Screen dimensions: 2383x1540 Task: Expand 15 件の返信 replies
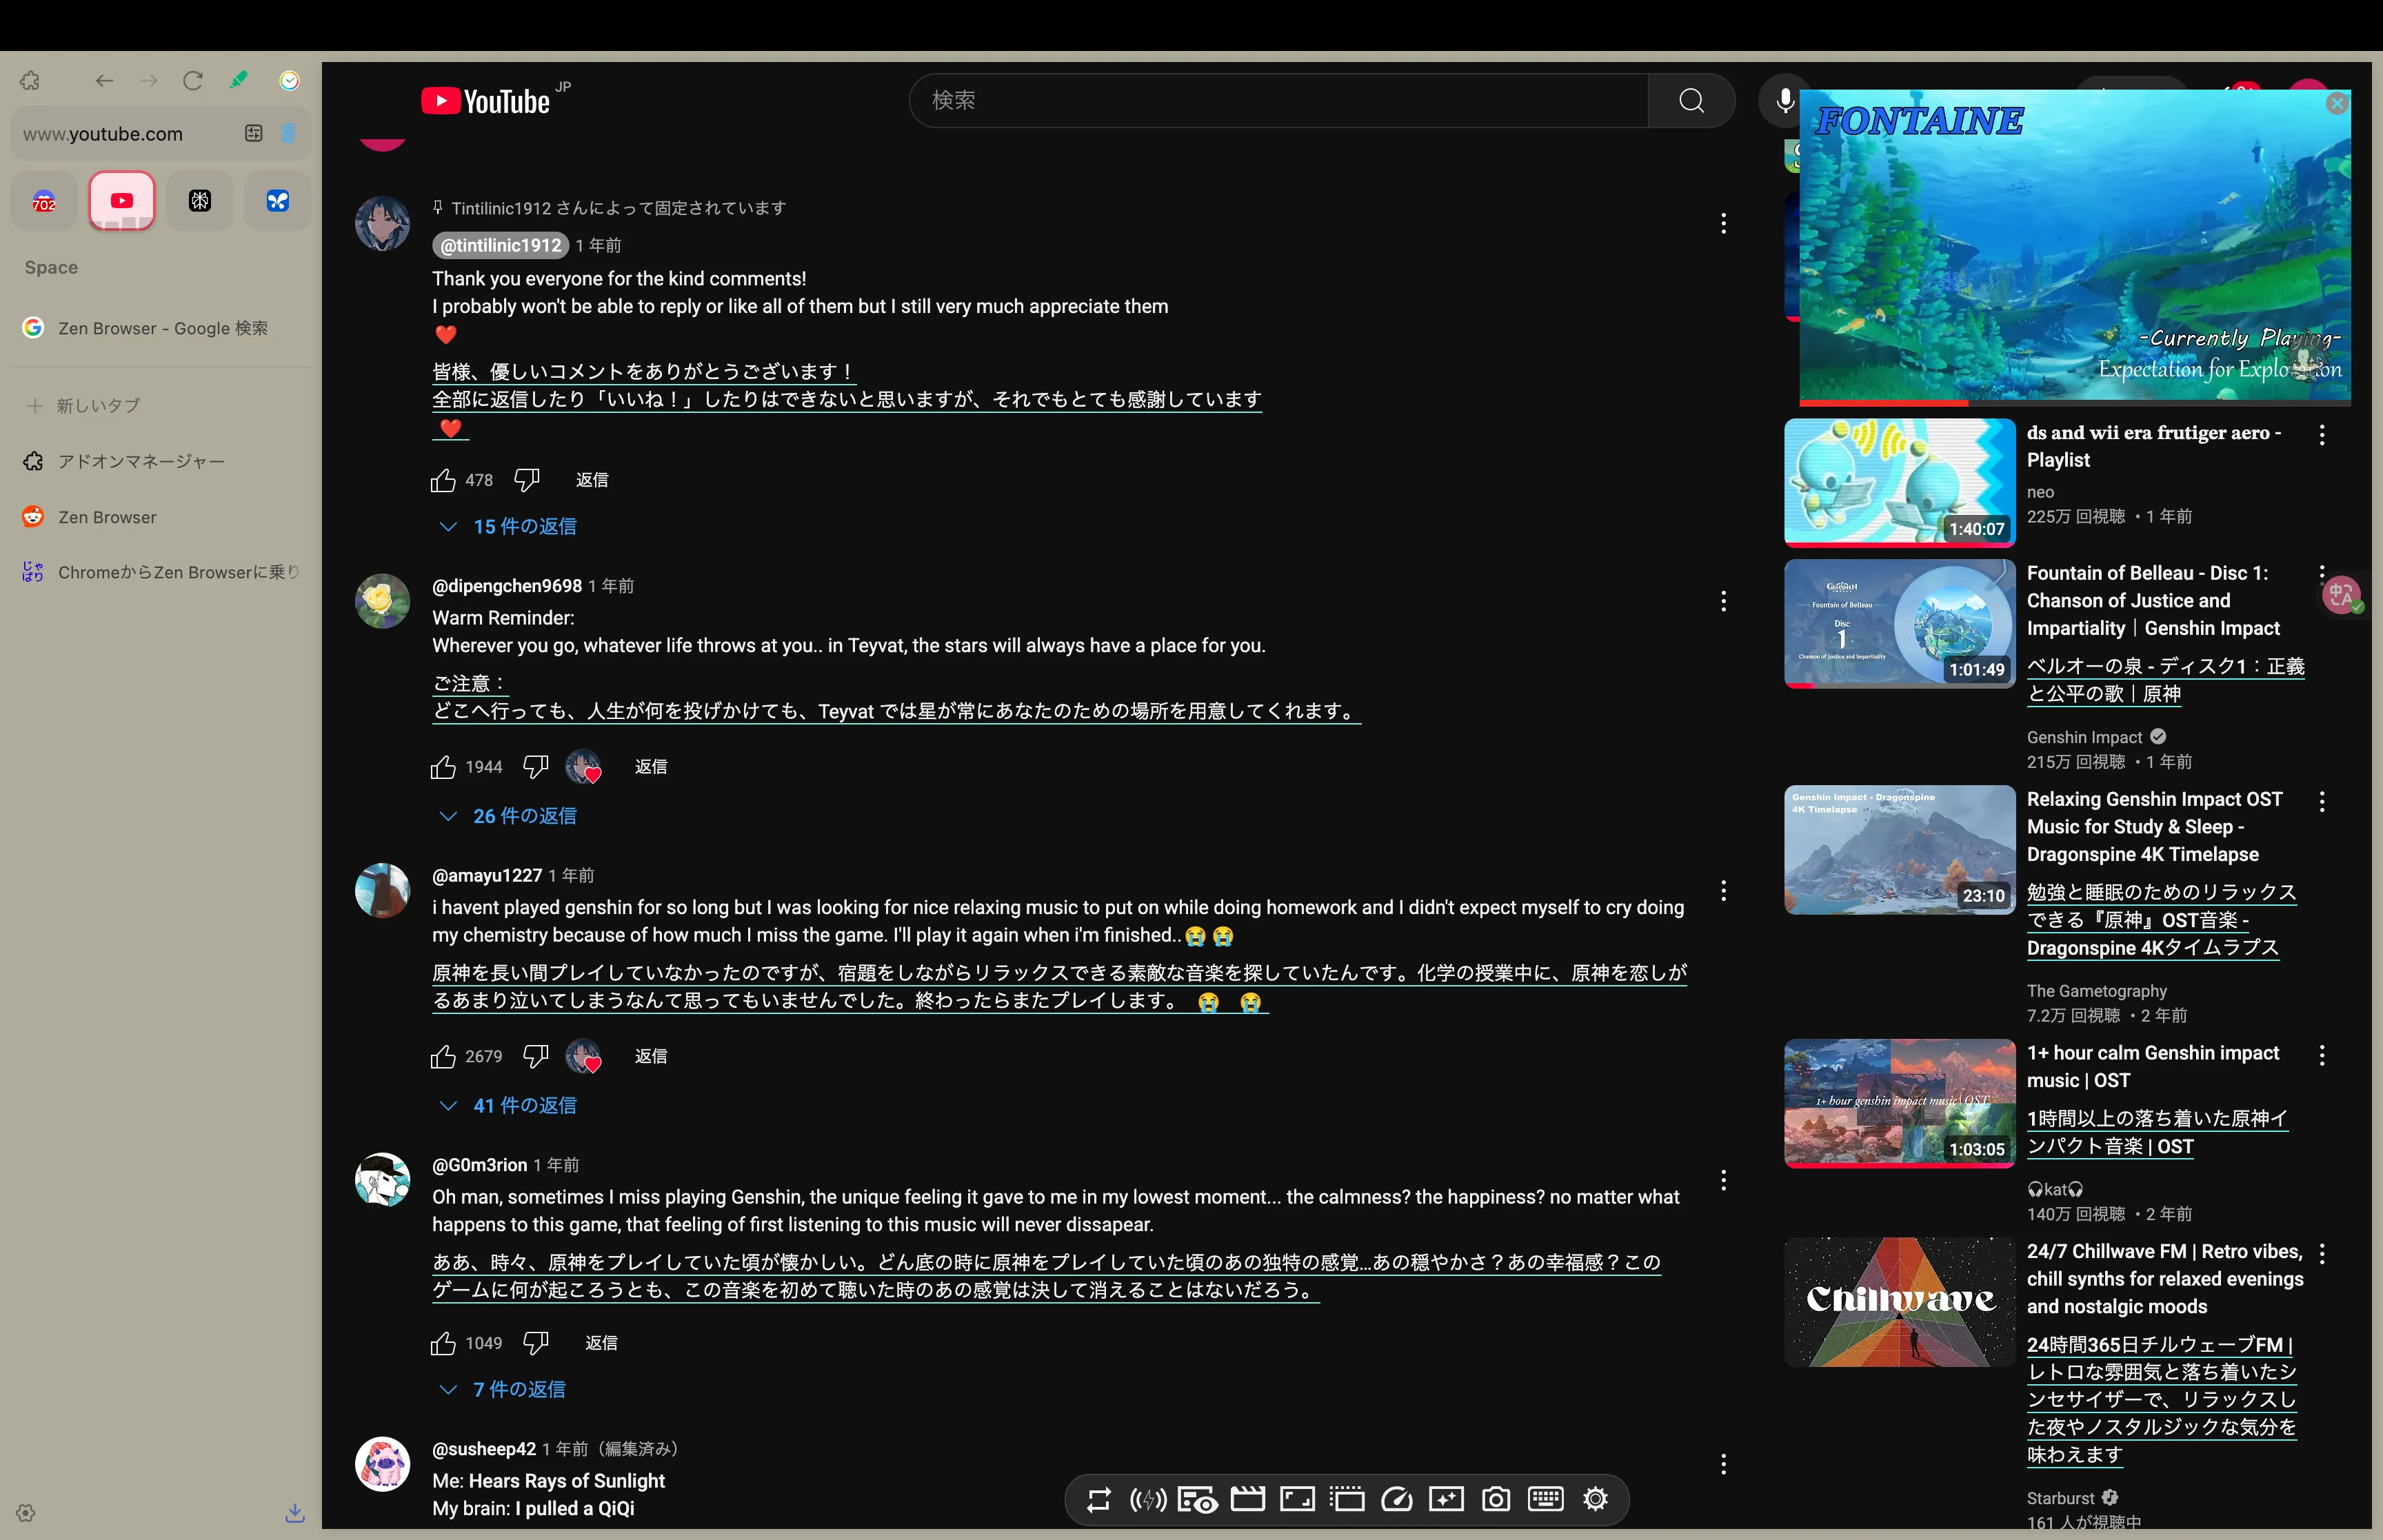tap(509, 526)
